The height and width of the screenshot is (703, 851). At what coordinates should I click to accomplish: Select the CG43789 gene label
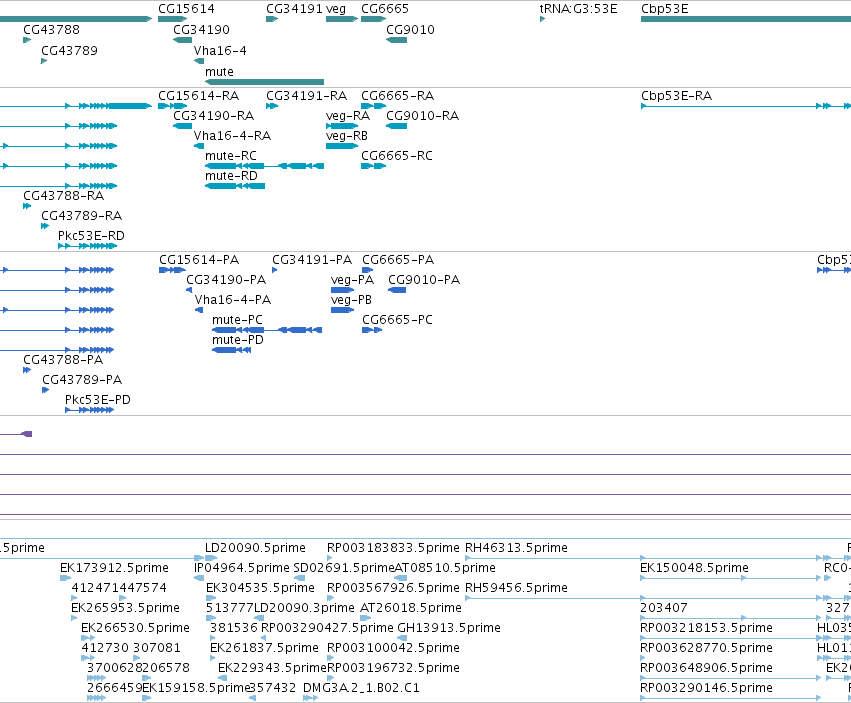tap(69, 50)
